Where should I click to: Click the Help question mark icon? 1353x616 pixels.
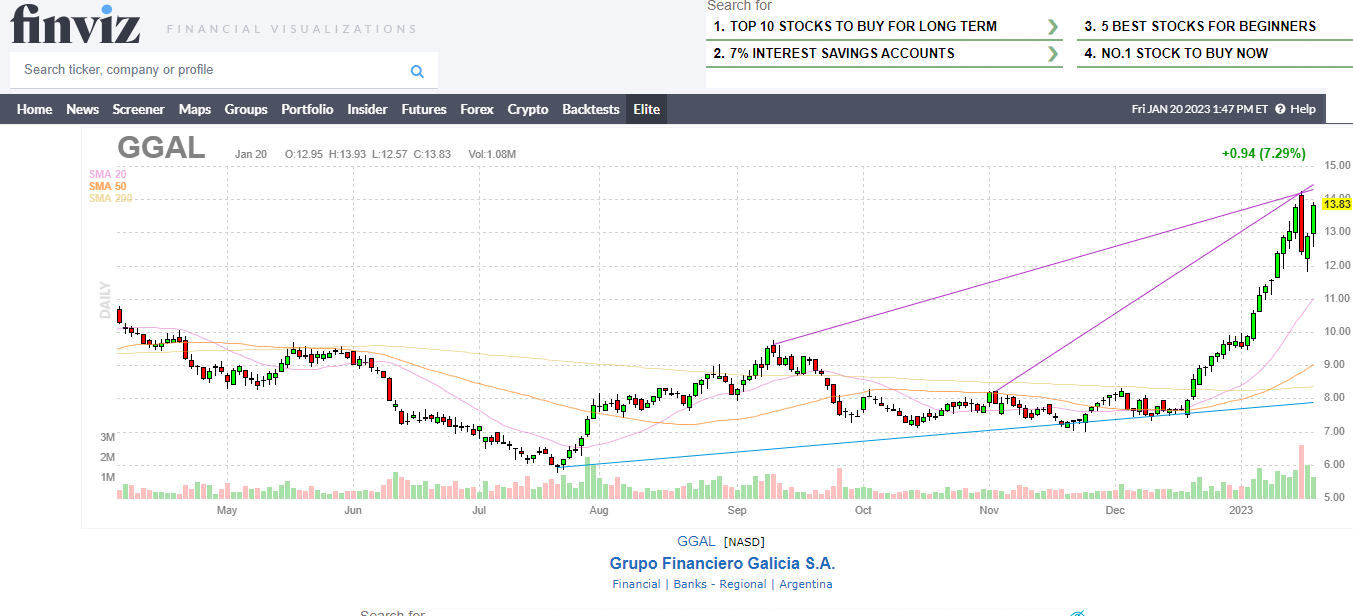click(1280, 109)
